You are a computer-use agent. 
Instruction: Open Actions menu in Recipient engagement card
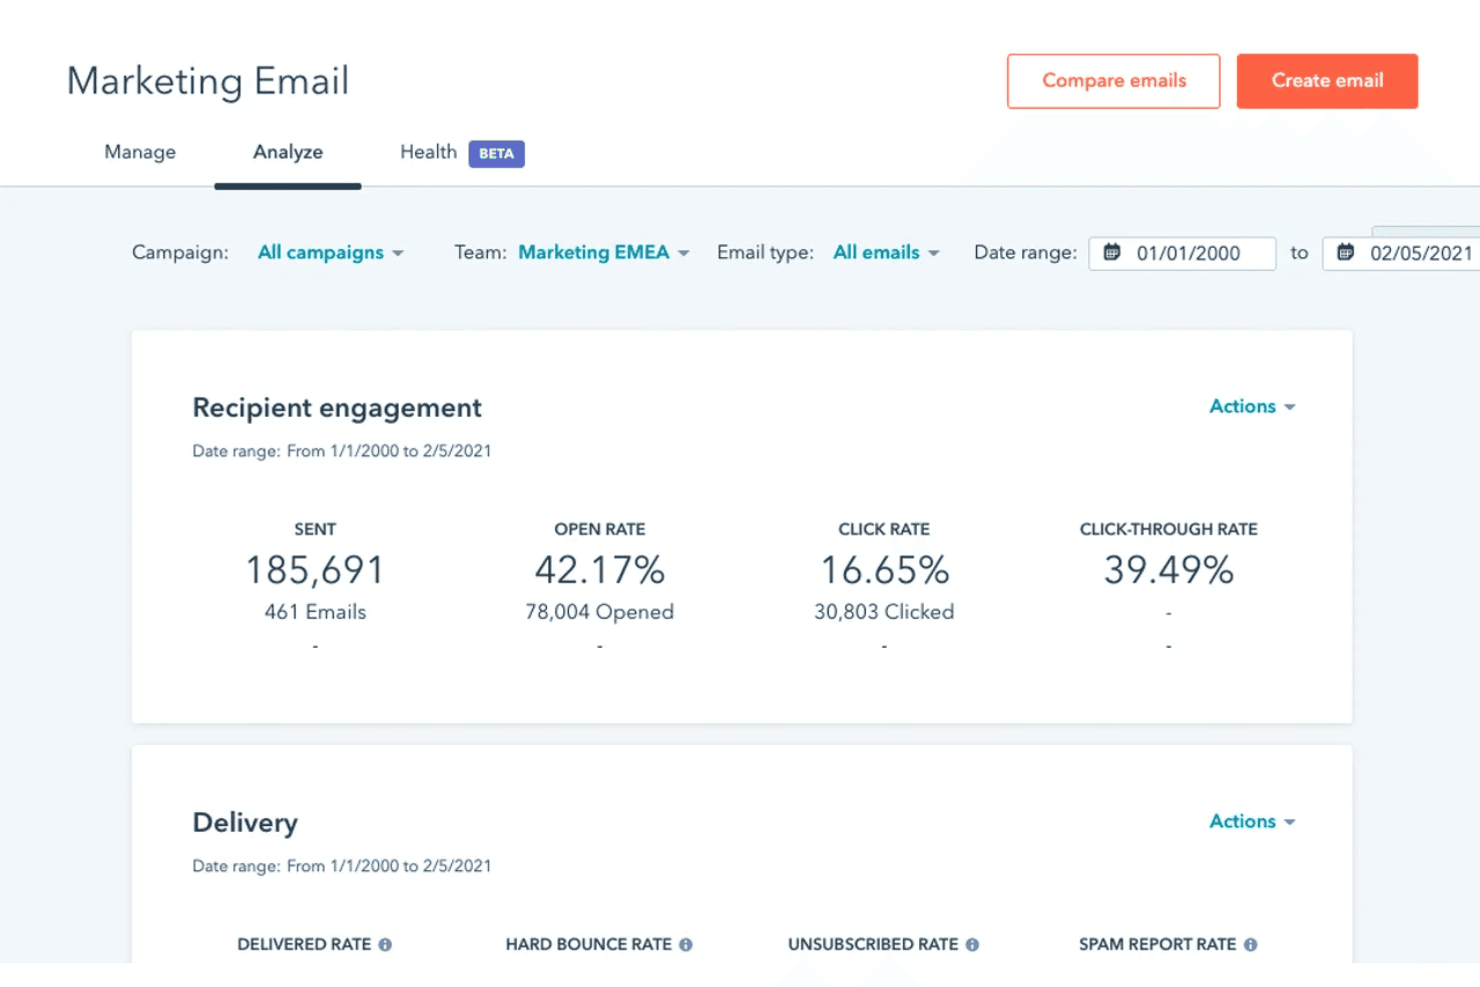point(1252,406)
